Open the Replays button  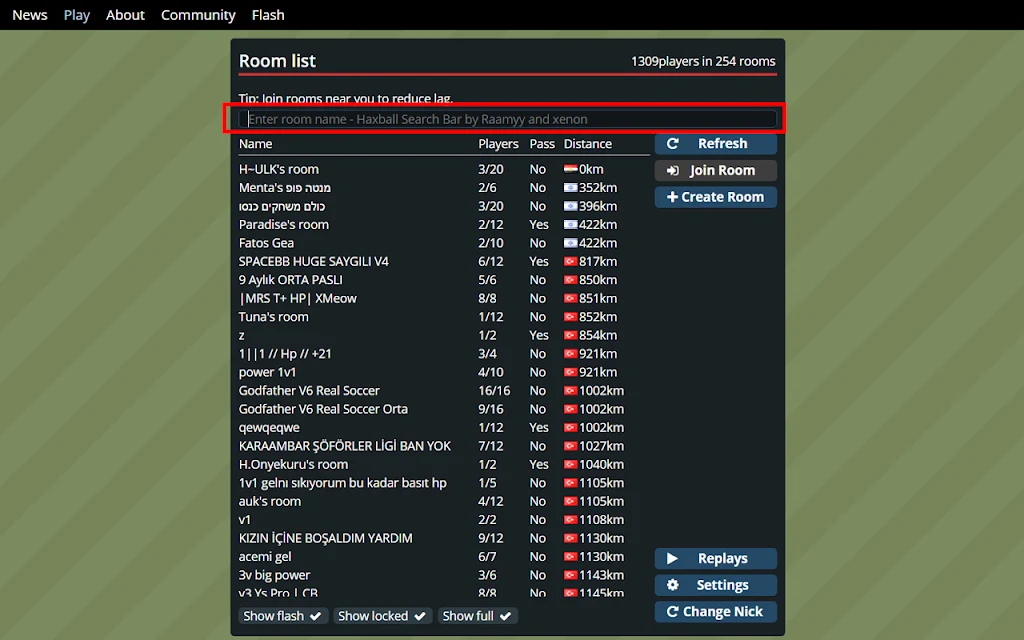[716, 559]
